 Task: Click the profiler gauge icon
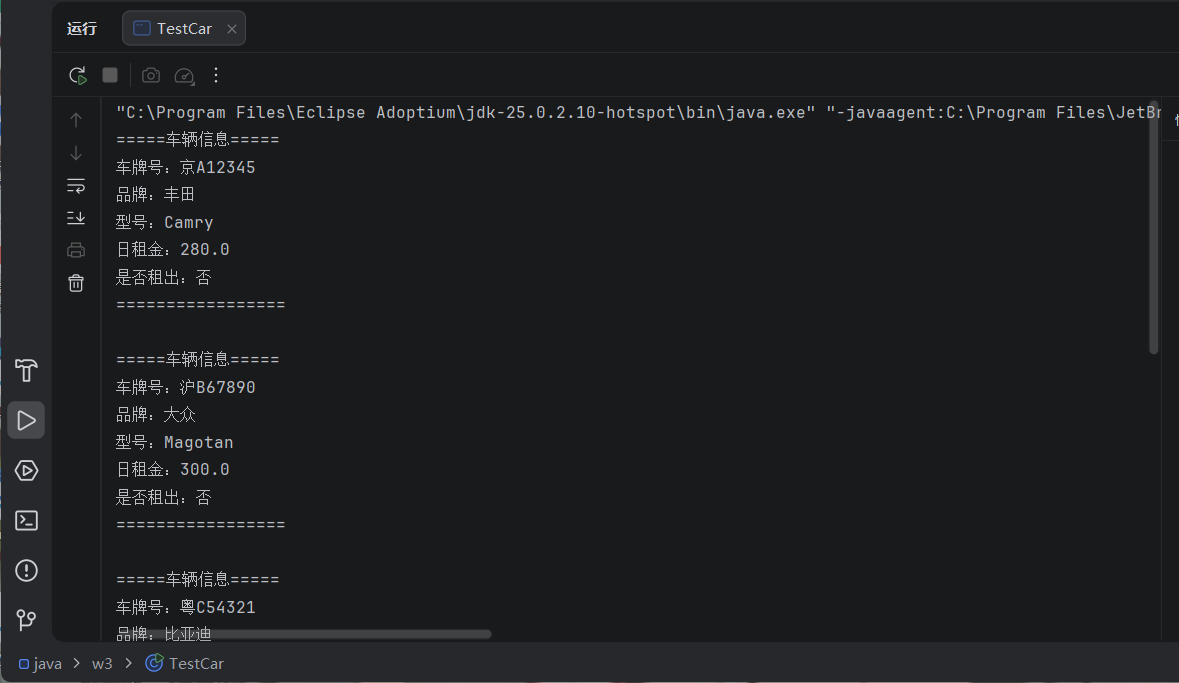click(184, 75)
